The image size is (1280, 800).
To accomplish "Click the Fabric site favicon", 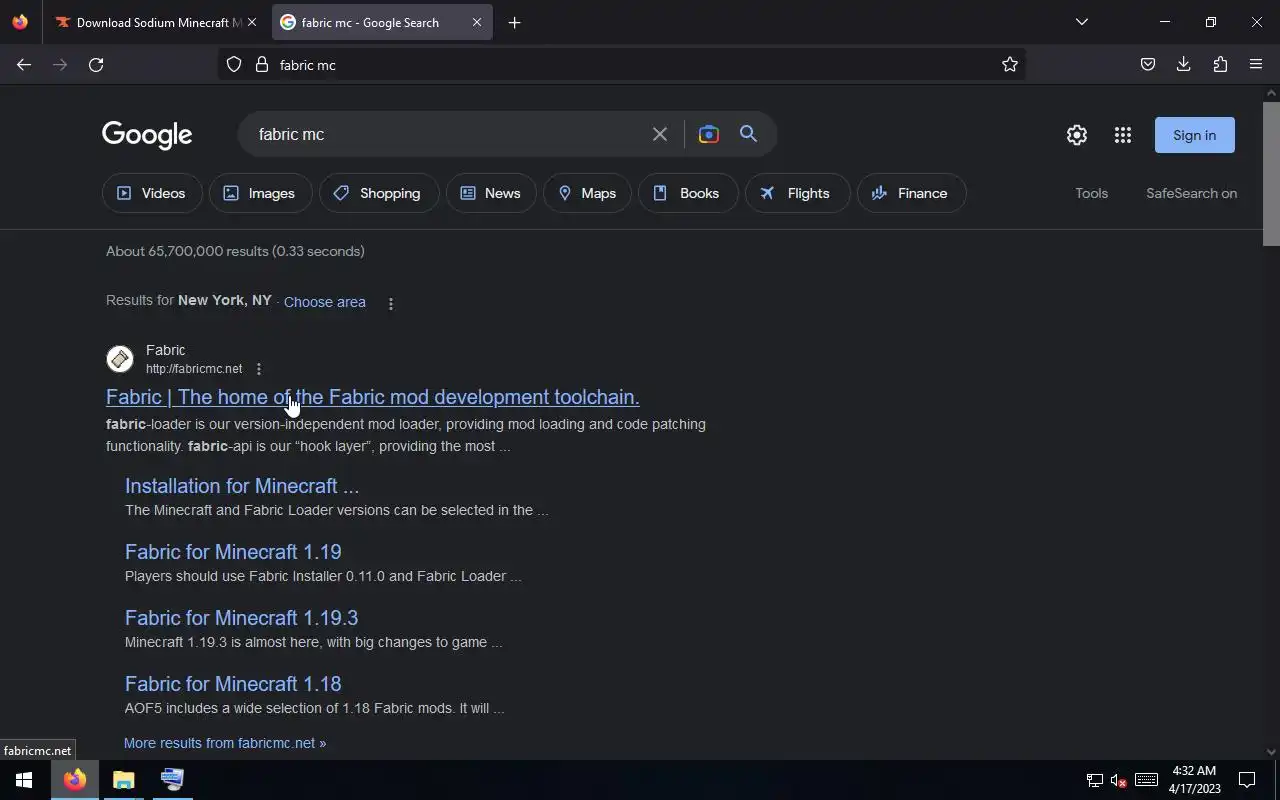I will point(120,359).
